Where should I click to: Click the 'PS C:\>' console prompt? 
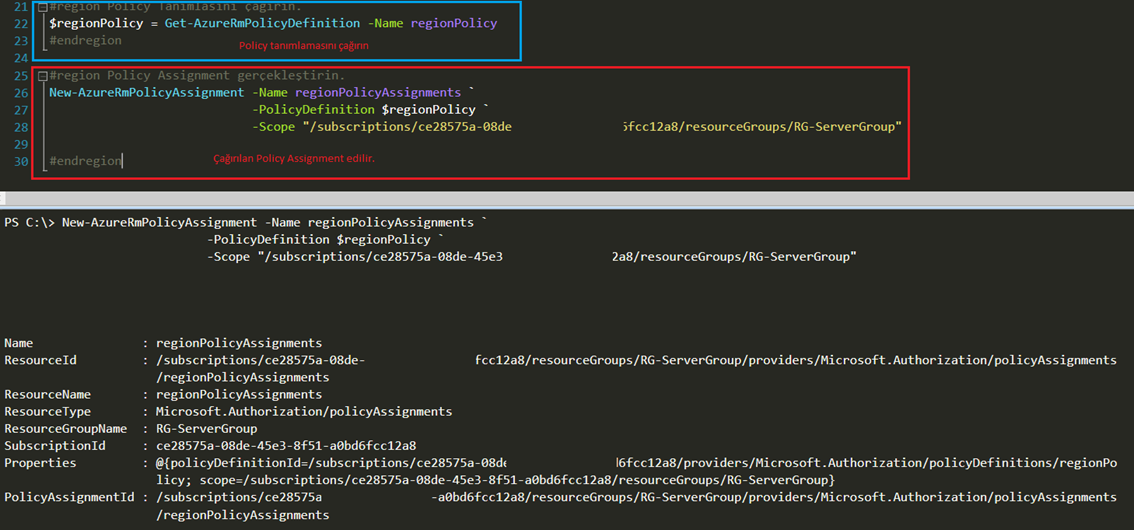coord(30,223)
